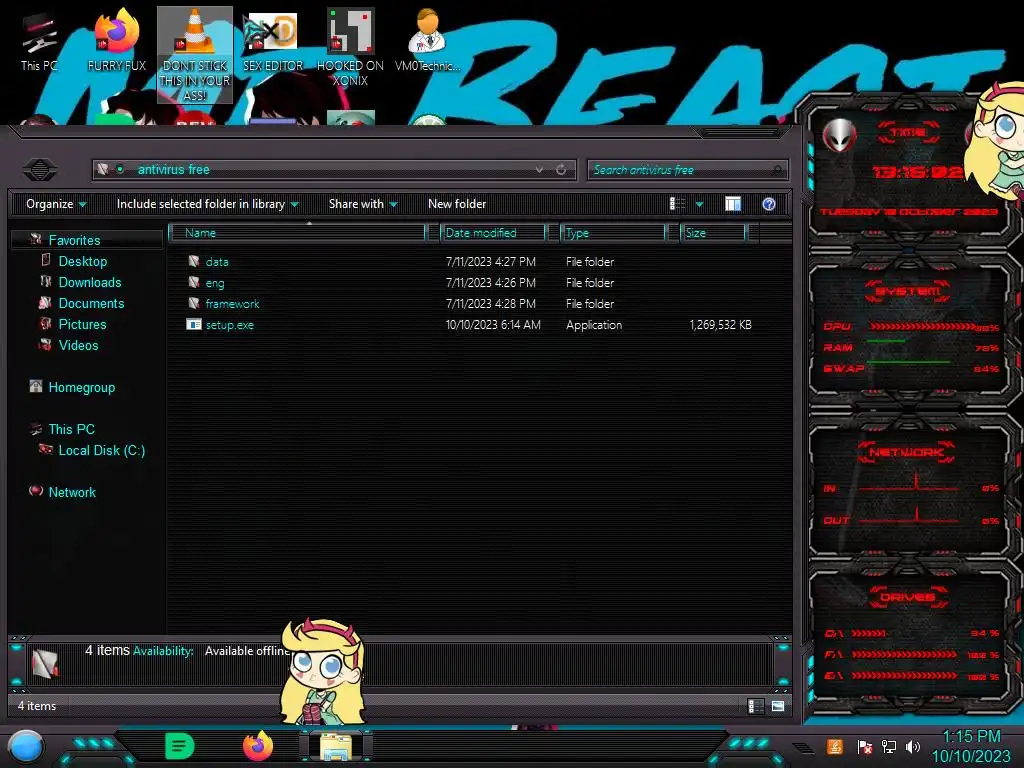Select the framework folder row
1024x768 pixels.
(470, 304)
